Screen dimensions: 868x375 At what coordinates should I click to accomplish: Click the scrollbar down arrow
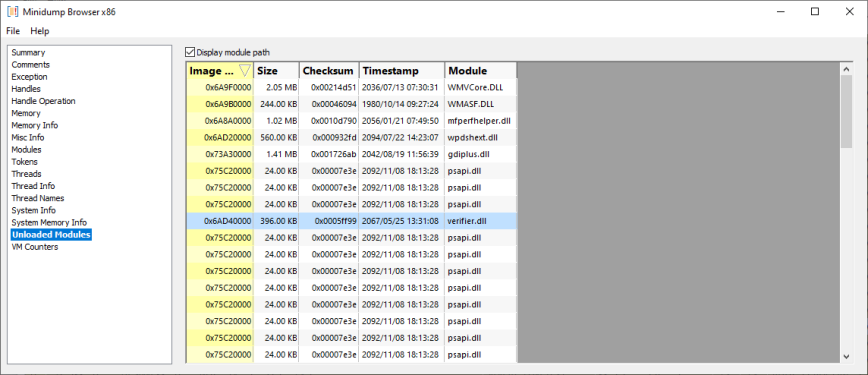[846, 356]
